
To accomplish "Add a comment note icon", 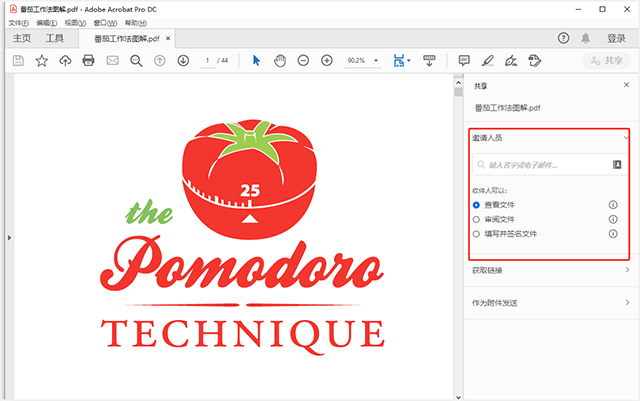I will click(464, 61).
